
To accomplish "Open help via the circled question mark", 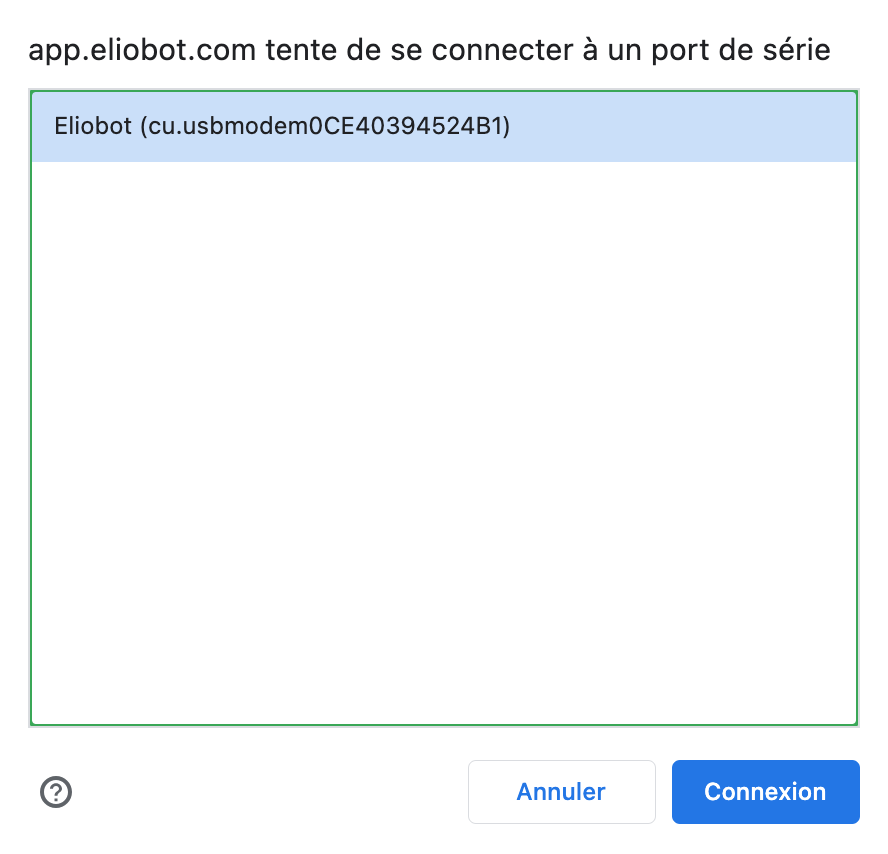I will click(x=56, y=792).
